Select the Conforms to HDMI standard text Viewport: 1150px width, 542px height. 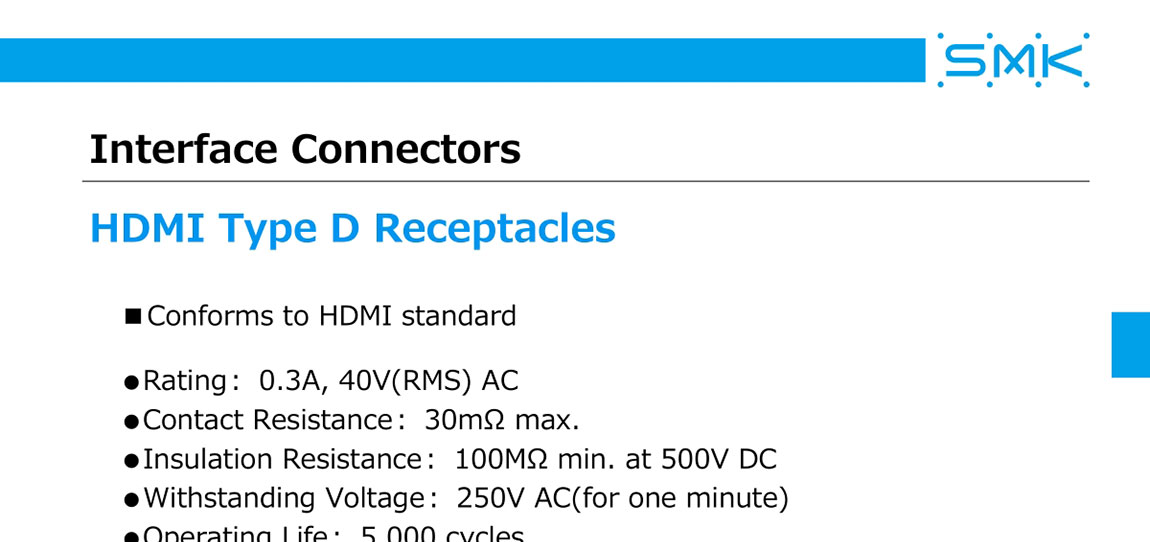point(331,316)
